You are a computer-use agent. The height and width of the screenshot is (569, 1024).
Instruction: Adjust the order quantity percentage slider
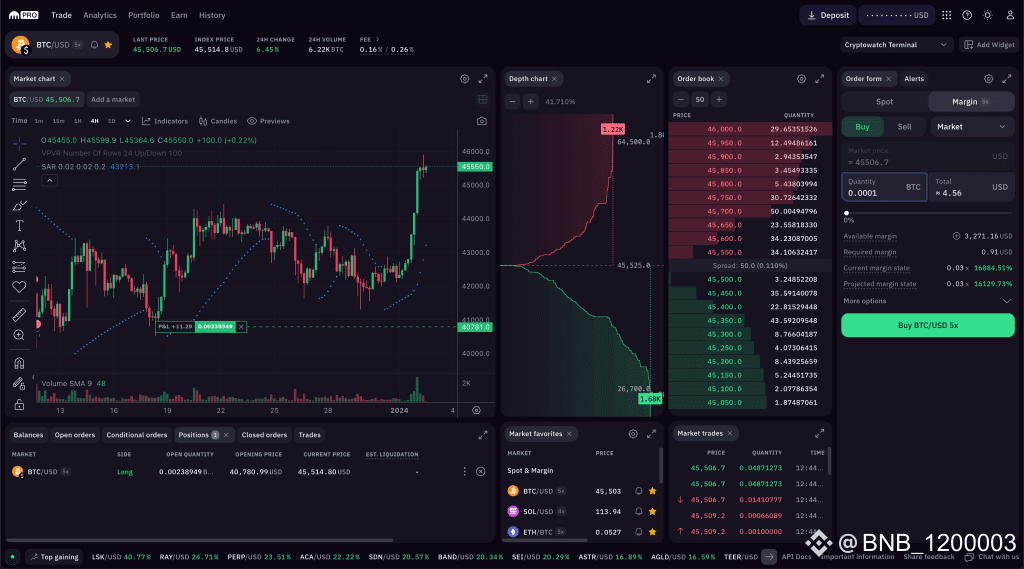(847, 212)
